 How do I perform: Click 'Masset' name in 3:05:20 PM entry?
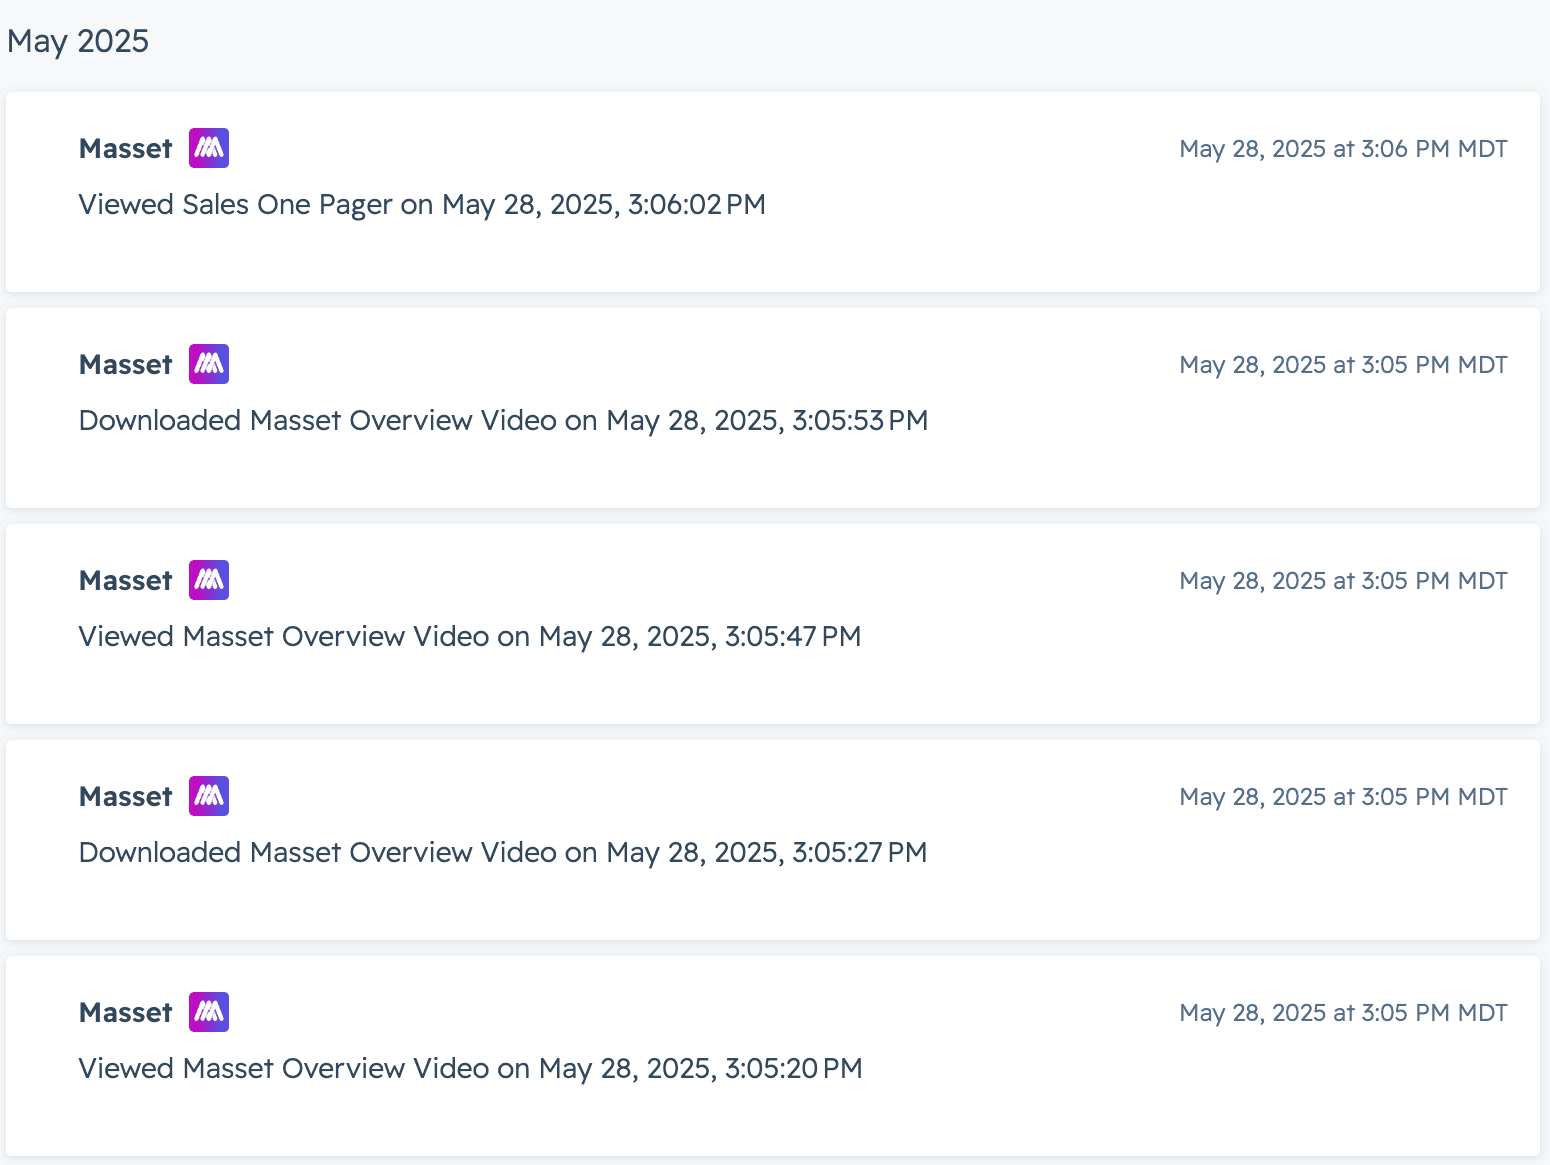(126, 1013)
